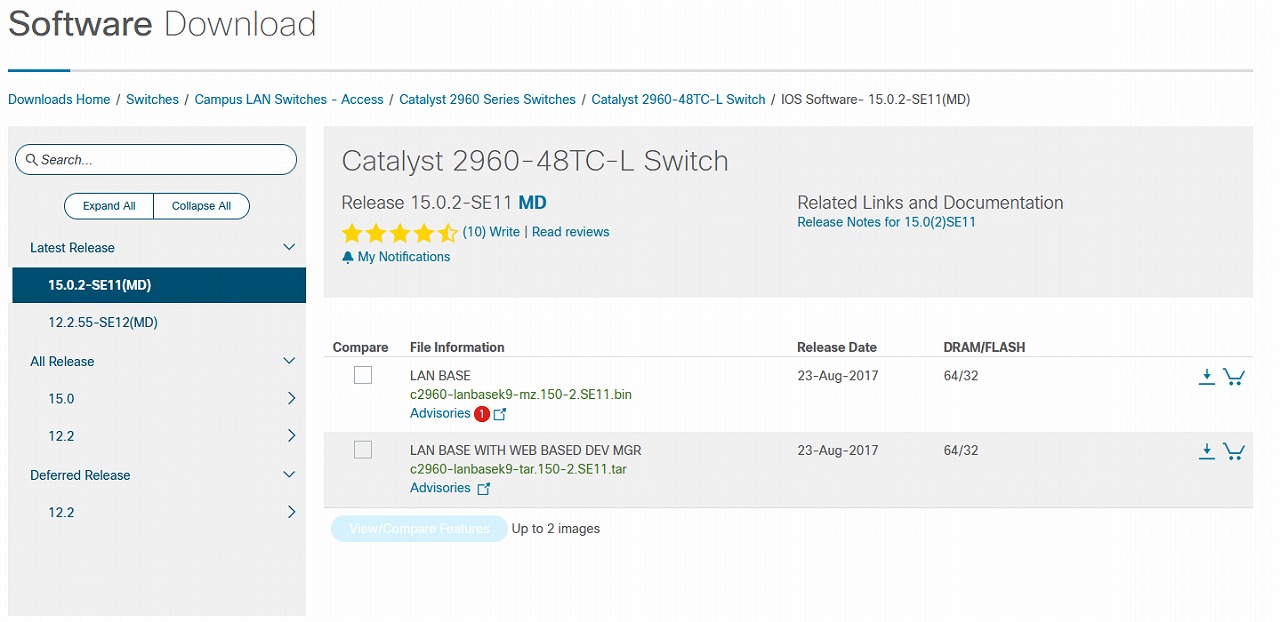Click the My Notifications bell icon
Screen dimensions: 1280x622
348,257
